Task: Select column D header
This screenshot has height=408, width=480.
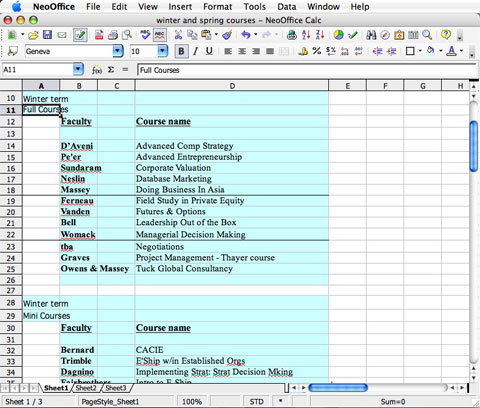Action: point(232,86)
